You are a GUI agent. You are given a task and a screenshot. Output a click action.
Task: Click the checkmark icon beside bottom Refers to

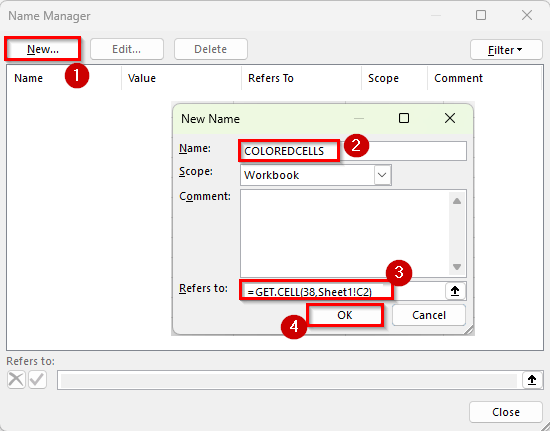coord(38,379)
